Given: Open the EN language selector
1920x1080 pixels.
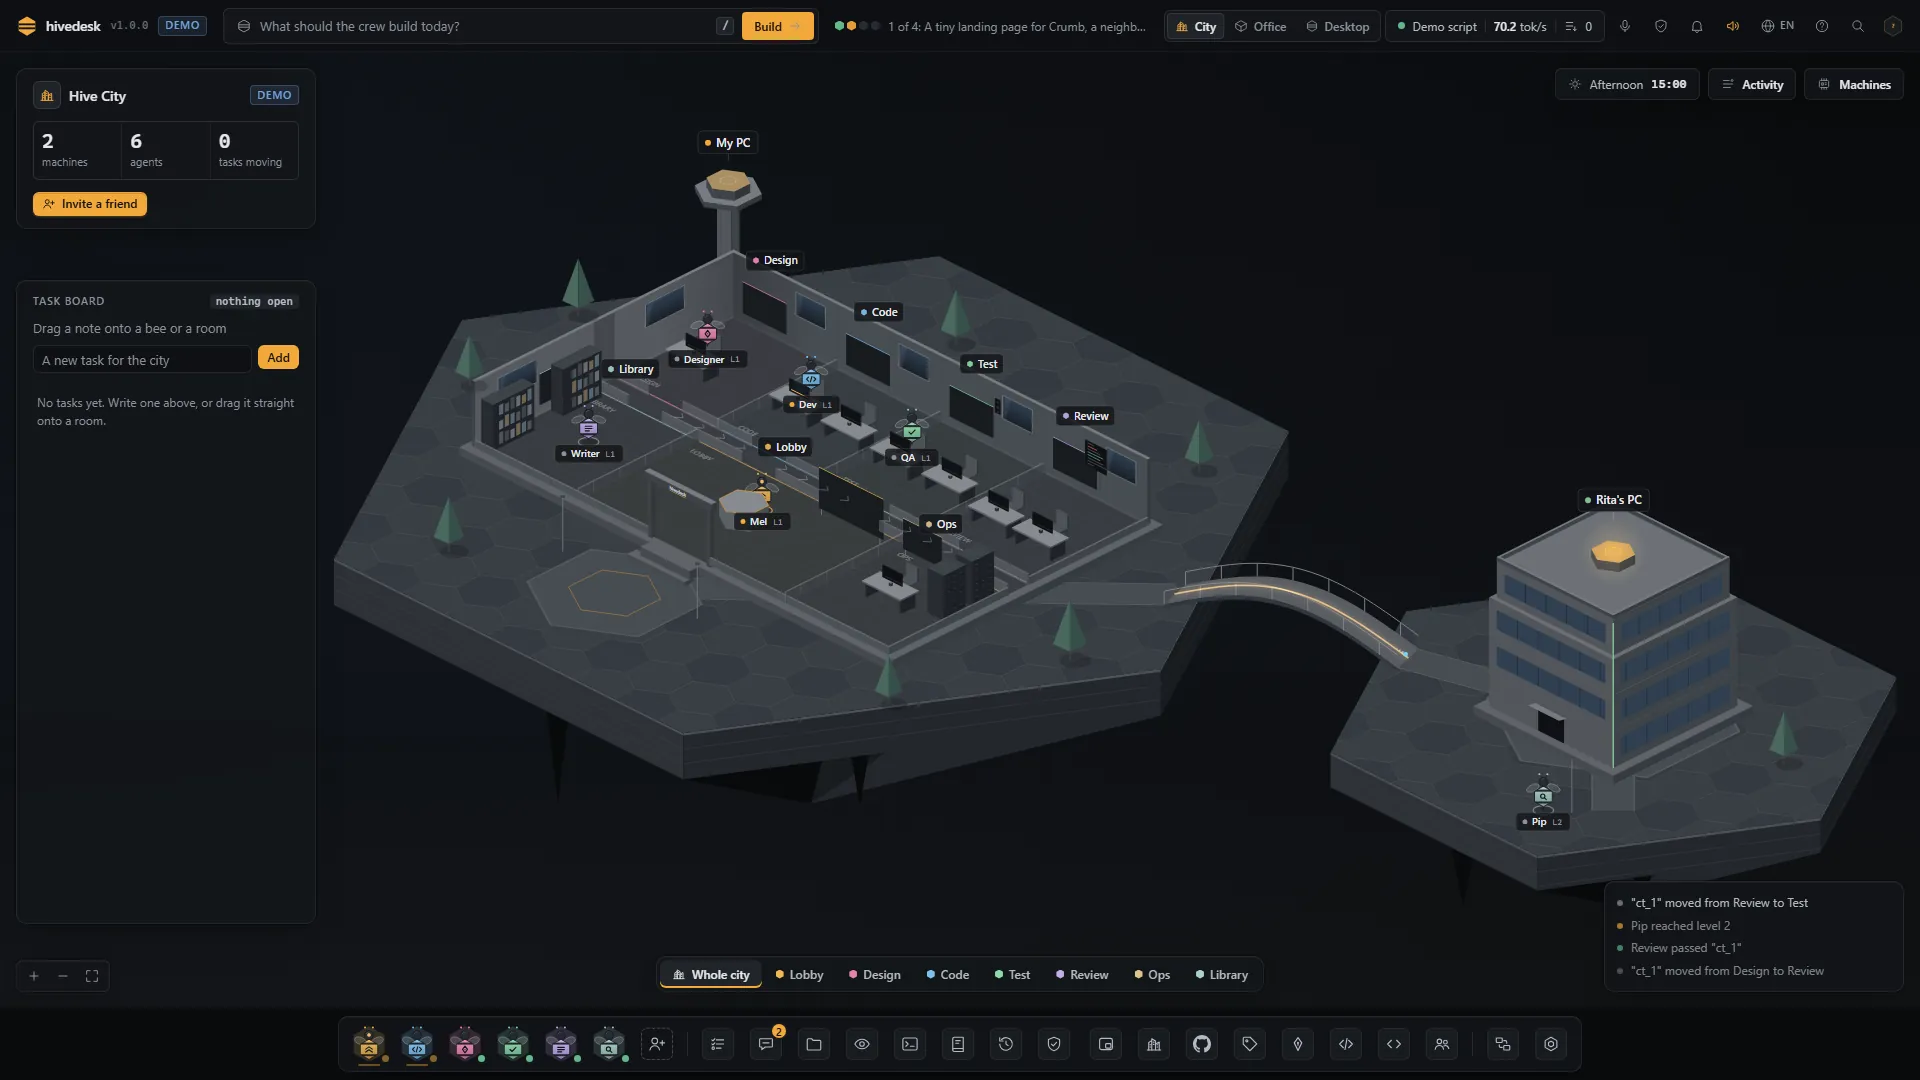Looking at the screenshot, I should [x=1778, y=26].
